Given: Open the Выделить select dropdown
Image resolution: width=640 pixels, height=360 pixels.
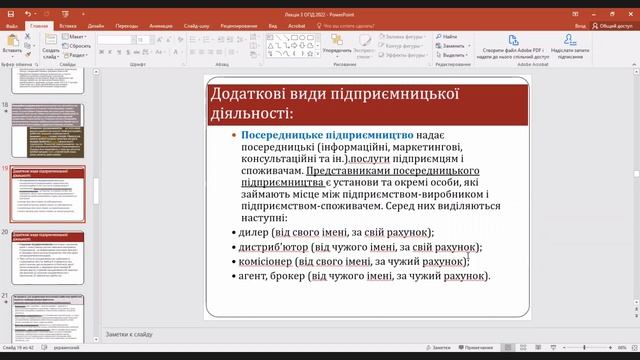Looking at the screenshot, I should (451, 55).
